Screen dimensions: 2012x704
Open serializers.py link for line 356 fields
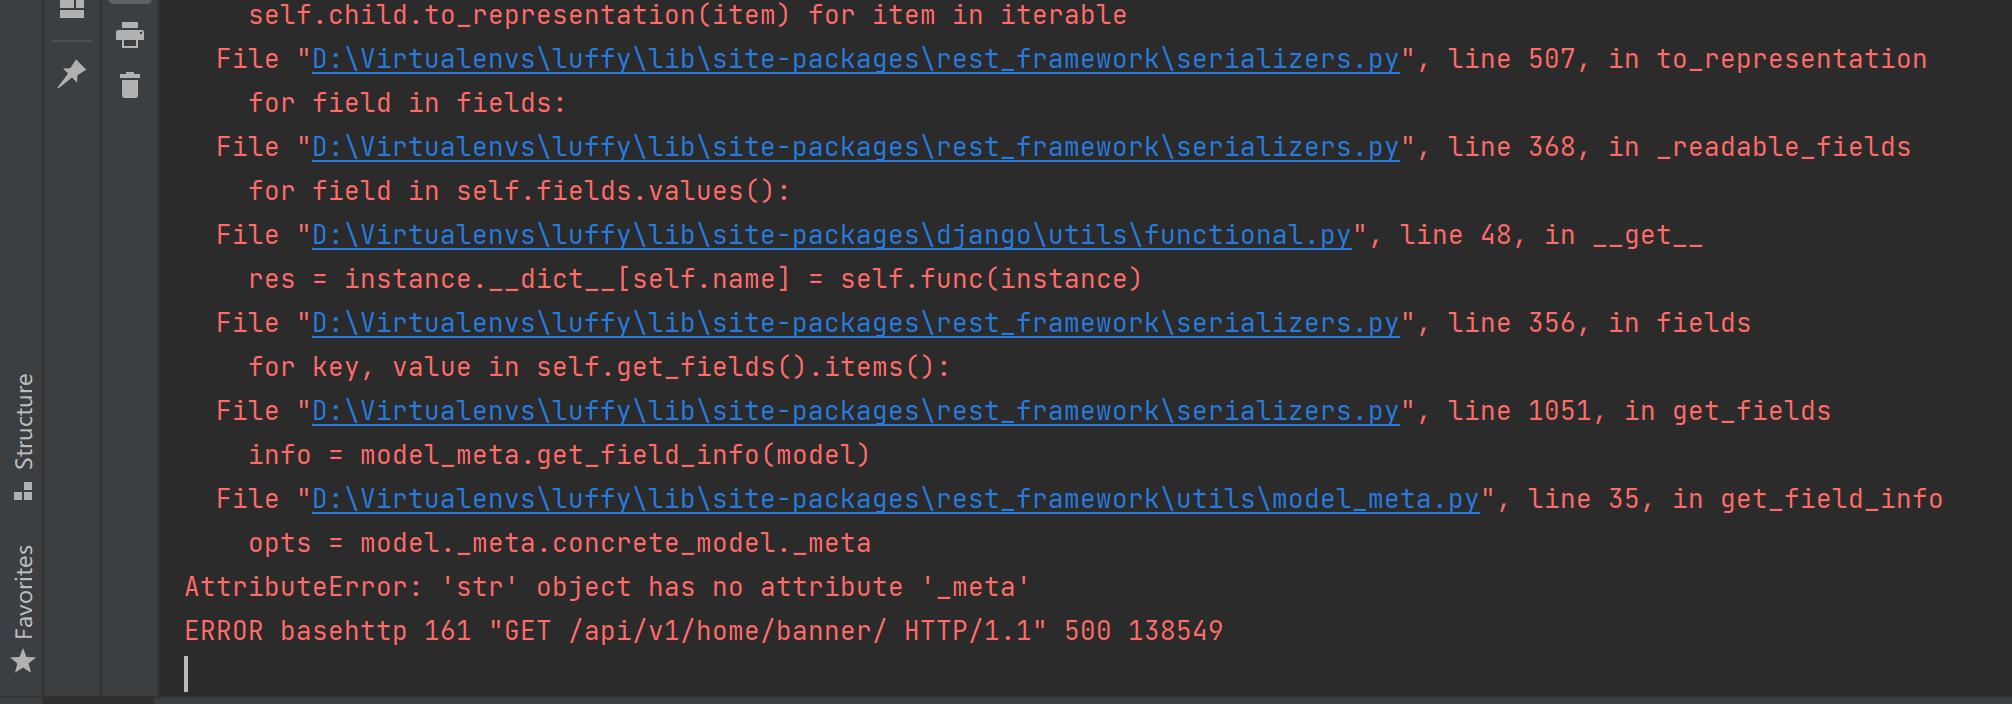[x=855, y=323]
